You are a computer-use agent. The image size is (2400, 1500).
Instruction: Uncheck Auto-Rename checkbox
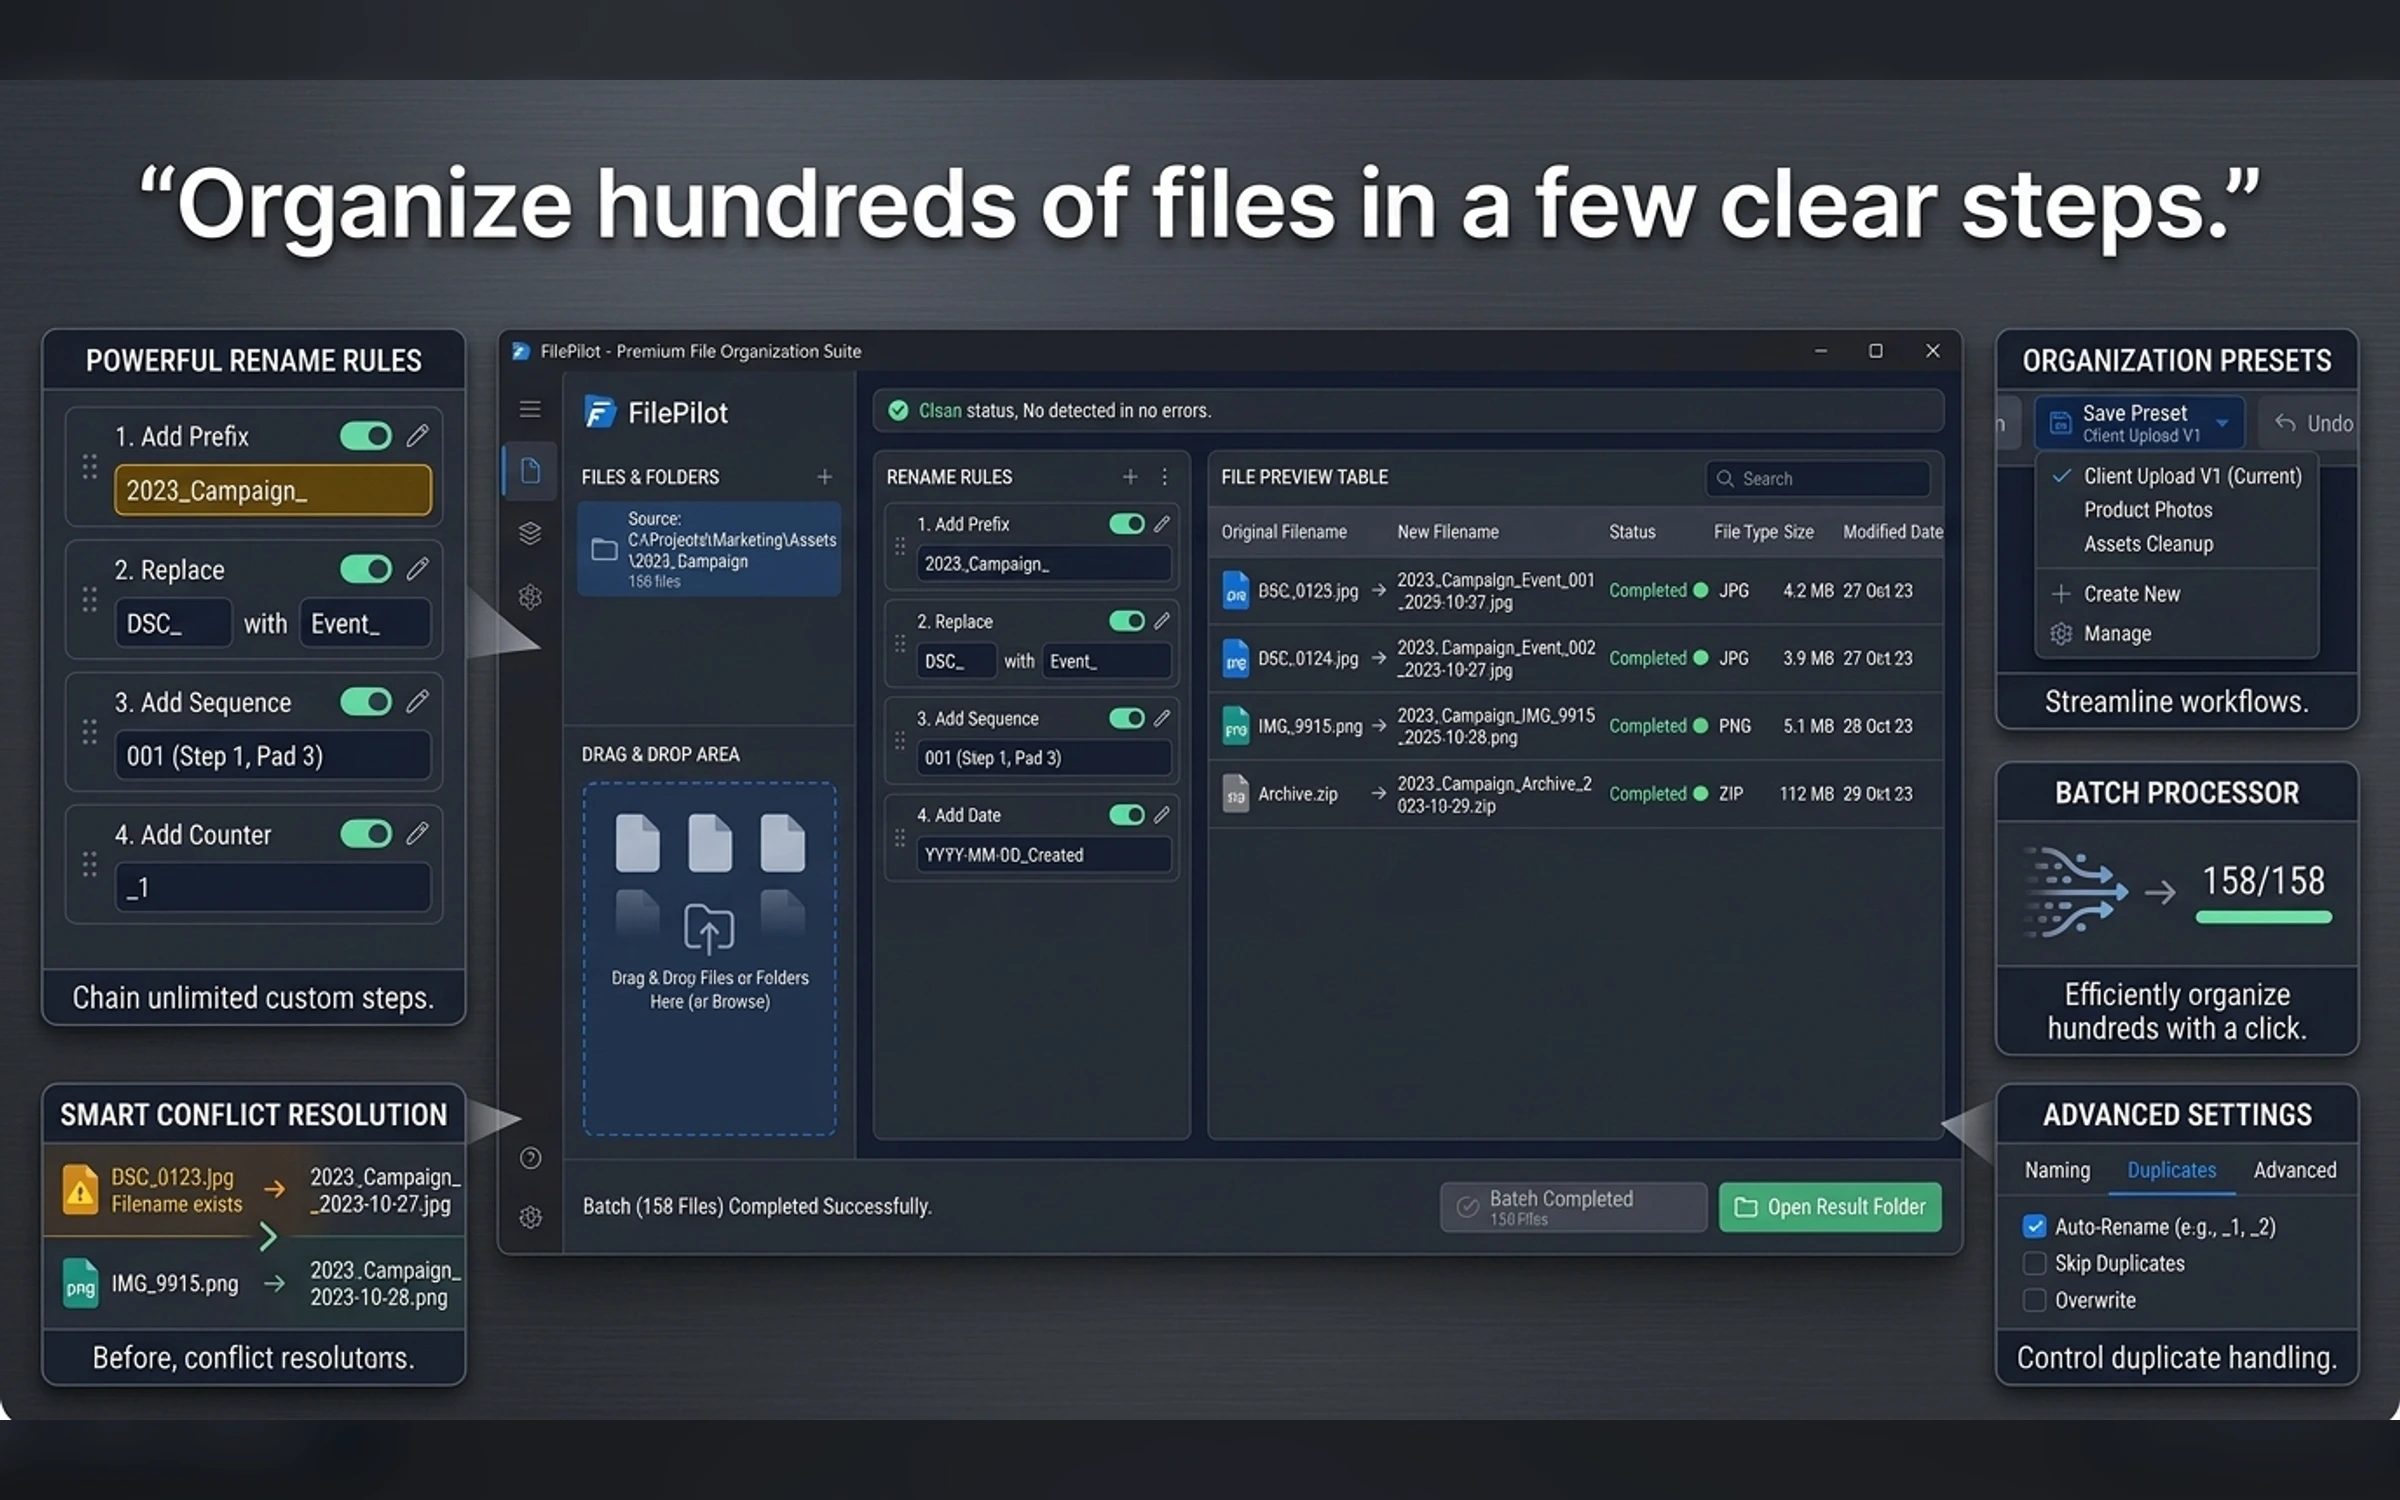coord(2034,1226)
